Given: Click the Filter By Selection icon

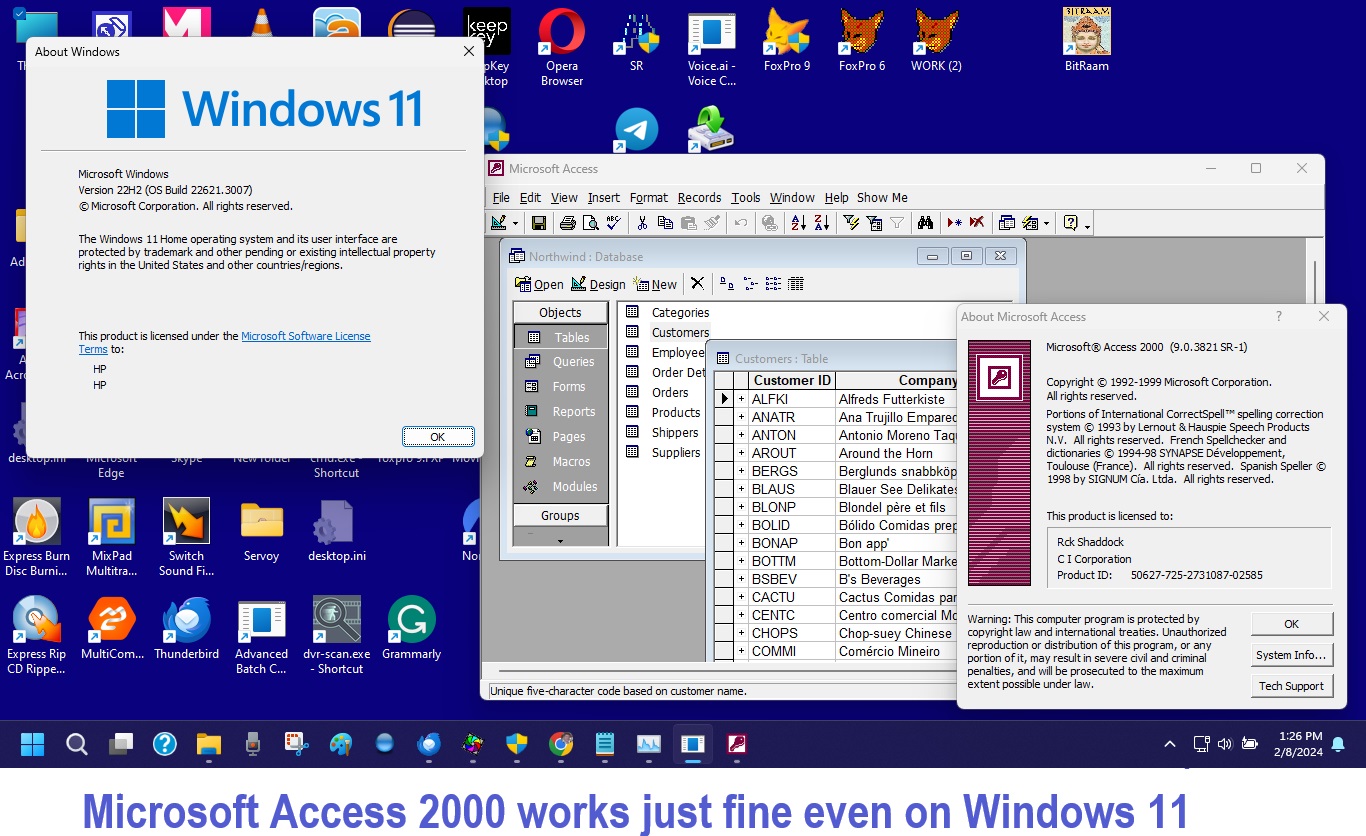Looking at the screenshot, I should [851, 223].
